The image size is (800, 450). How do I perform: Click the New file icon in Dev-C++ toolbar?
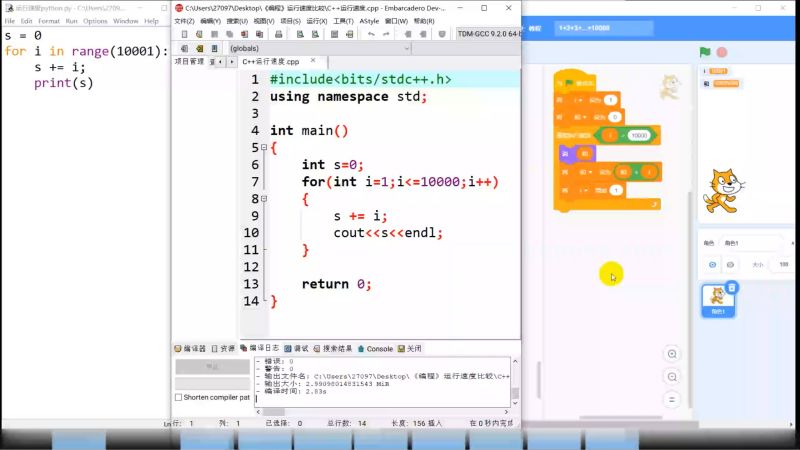click(184, 34)
